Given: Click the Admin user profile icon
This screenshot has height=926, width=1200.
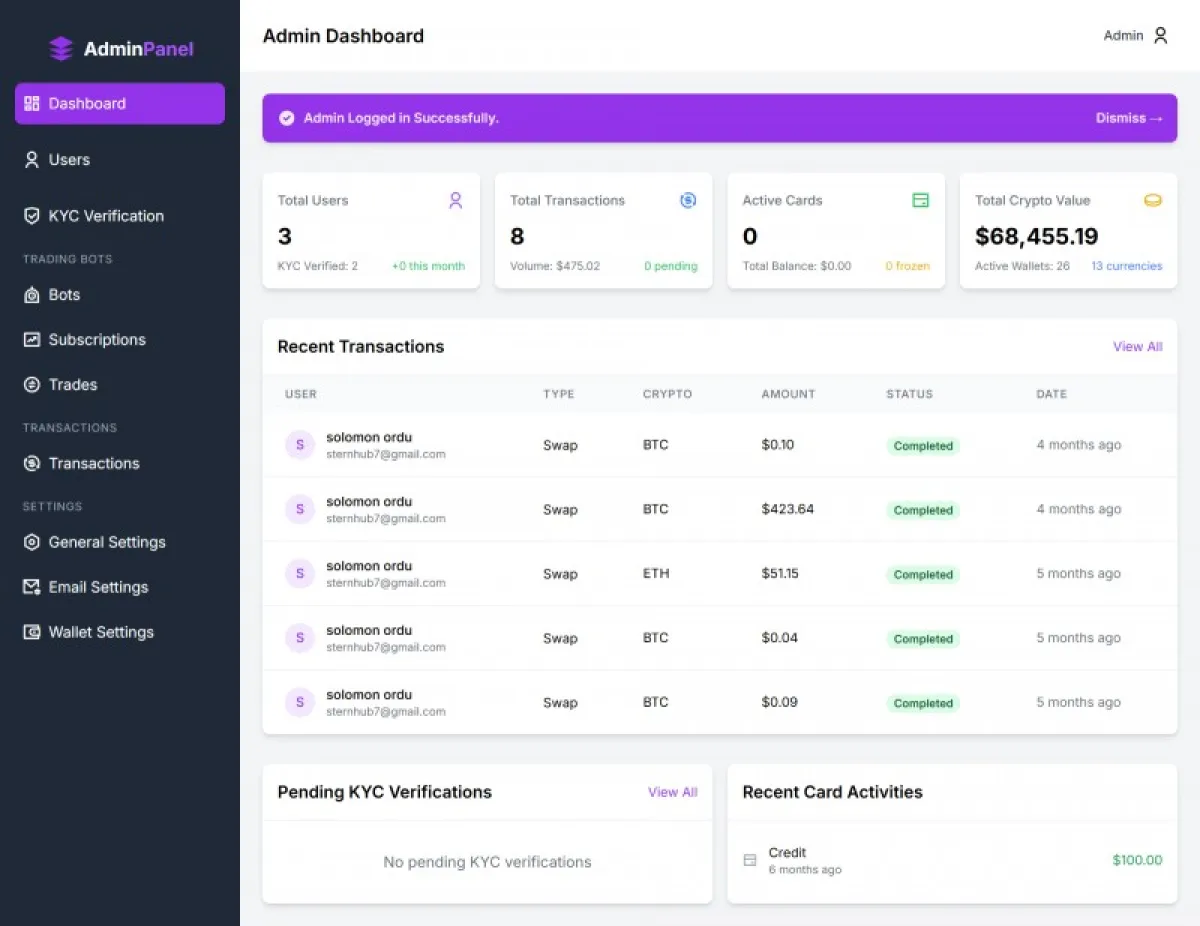Looking at the screenshot, I should click(x=1160, y=35).
